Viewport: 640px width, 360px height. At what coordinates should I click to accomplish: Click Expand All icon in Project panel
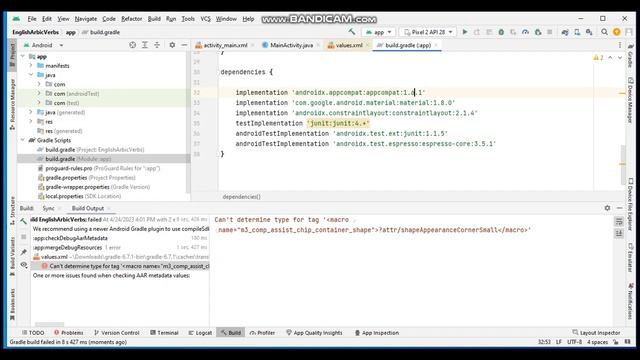[x=145, y=45]
